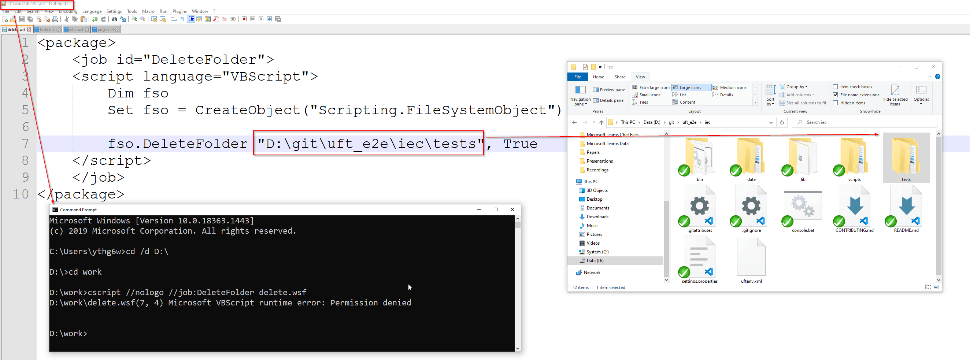970x360 pixels.
Task: Click the Refresh button beside address bar
Action: 782,122
